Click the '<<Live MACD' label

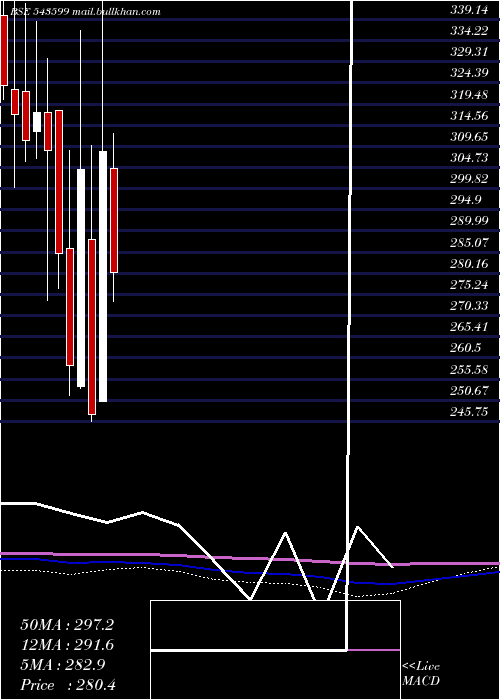421,674
